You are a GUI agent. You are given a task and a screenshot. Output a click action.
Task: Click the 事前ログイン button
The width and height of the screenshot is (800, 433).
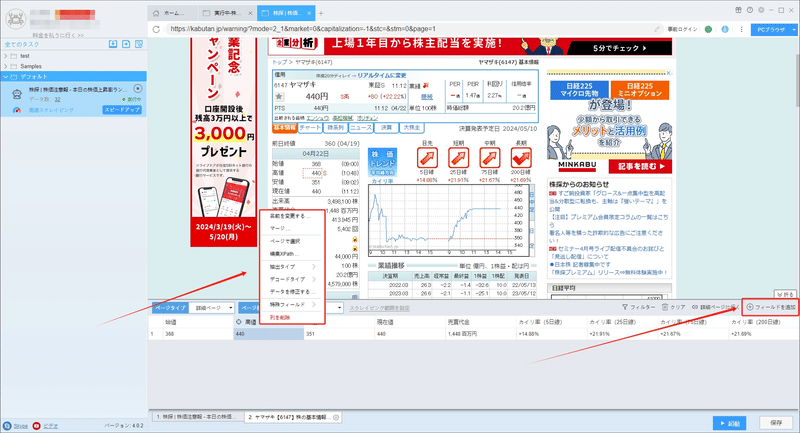682,29
